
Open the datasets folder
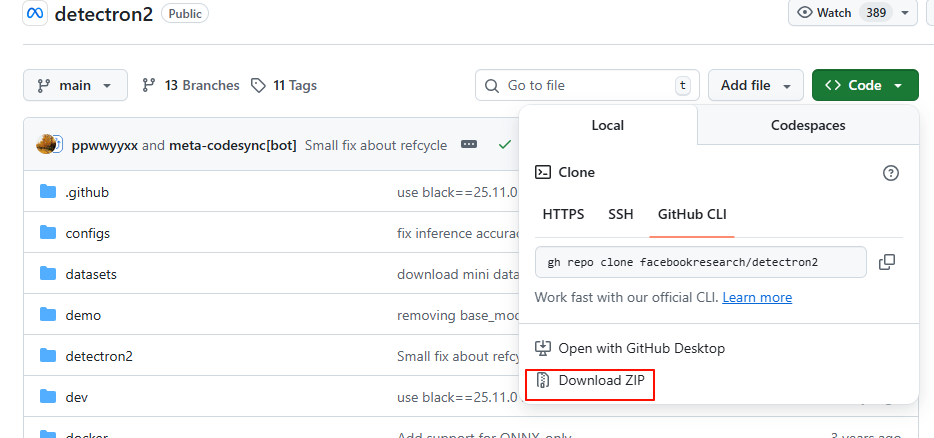(91, 274)
